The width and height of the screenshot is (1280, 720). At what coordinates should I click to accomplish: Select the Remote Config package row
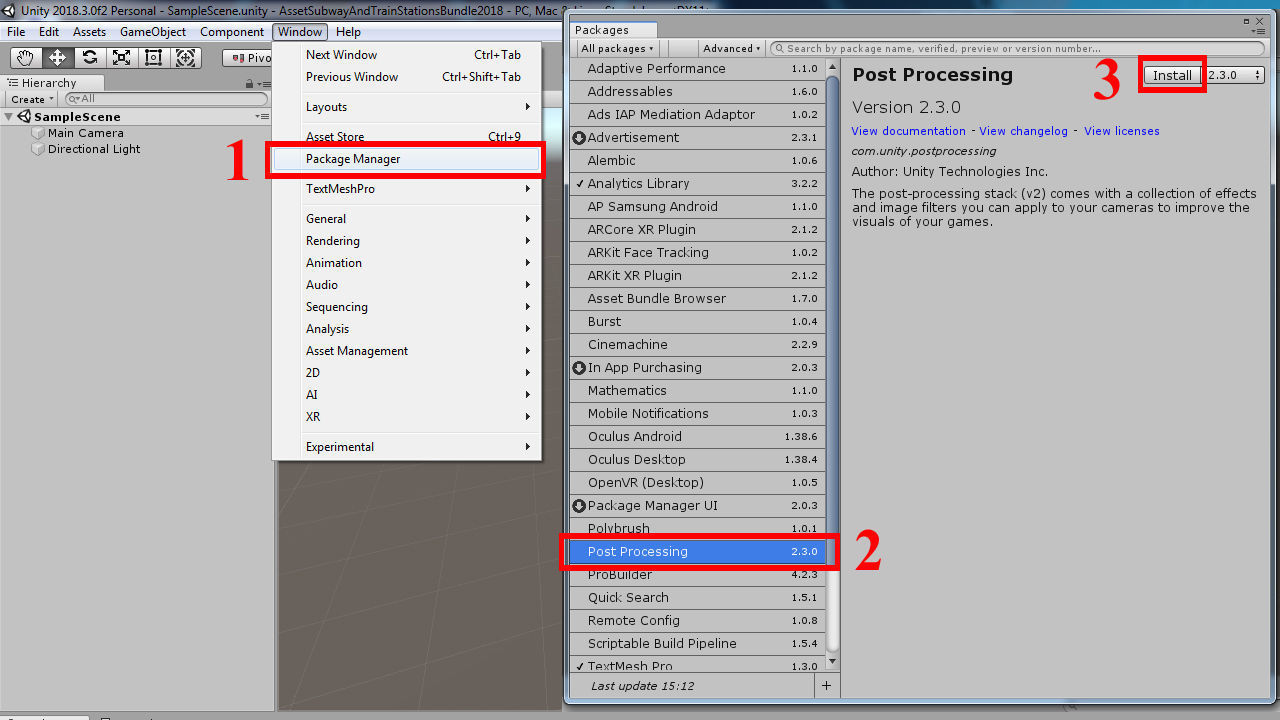point(698,621)
